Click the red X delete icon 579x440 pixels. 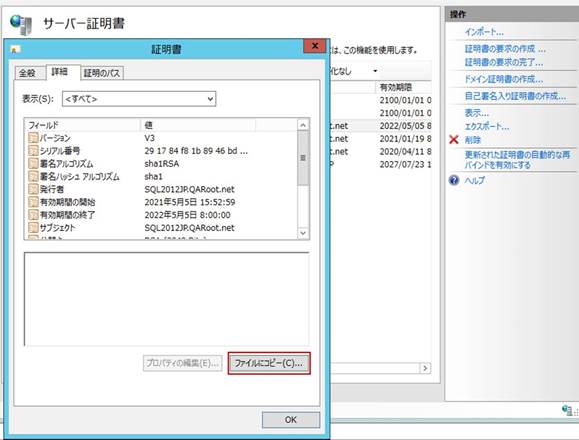pos(454,140)
